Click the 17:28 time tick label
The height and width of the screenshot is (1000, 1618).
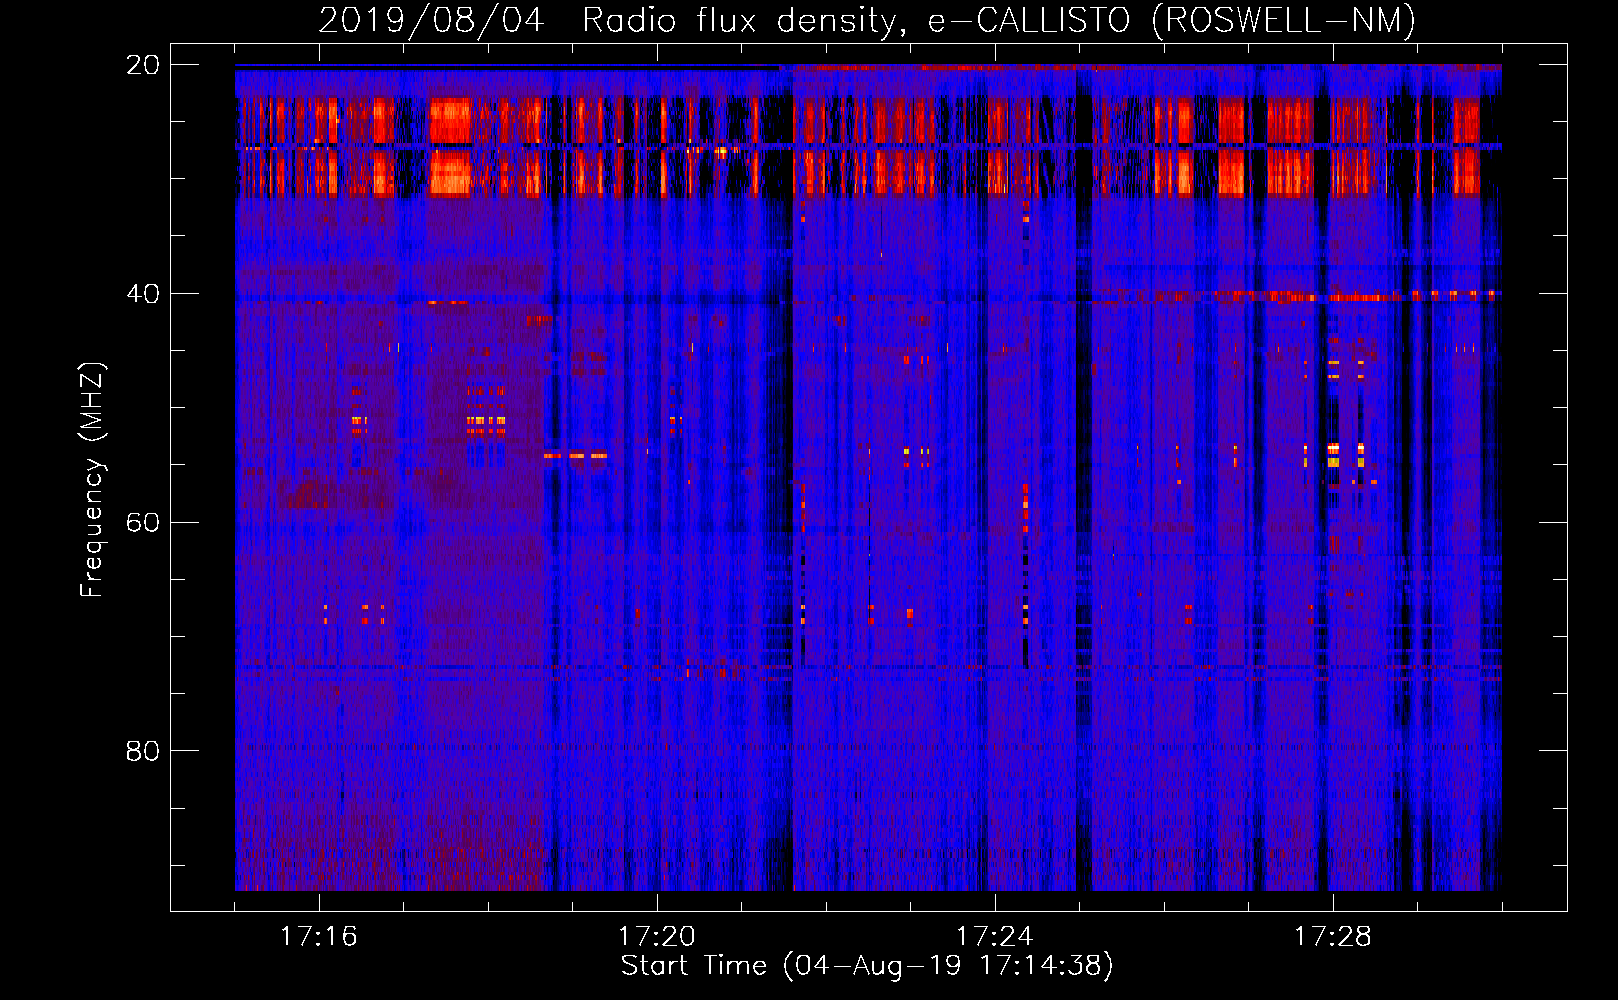point(1332,937)
